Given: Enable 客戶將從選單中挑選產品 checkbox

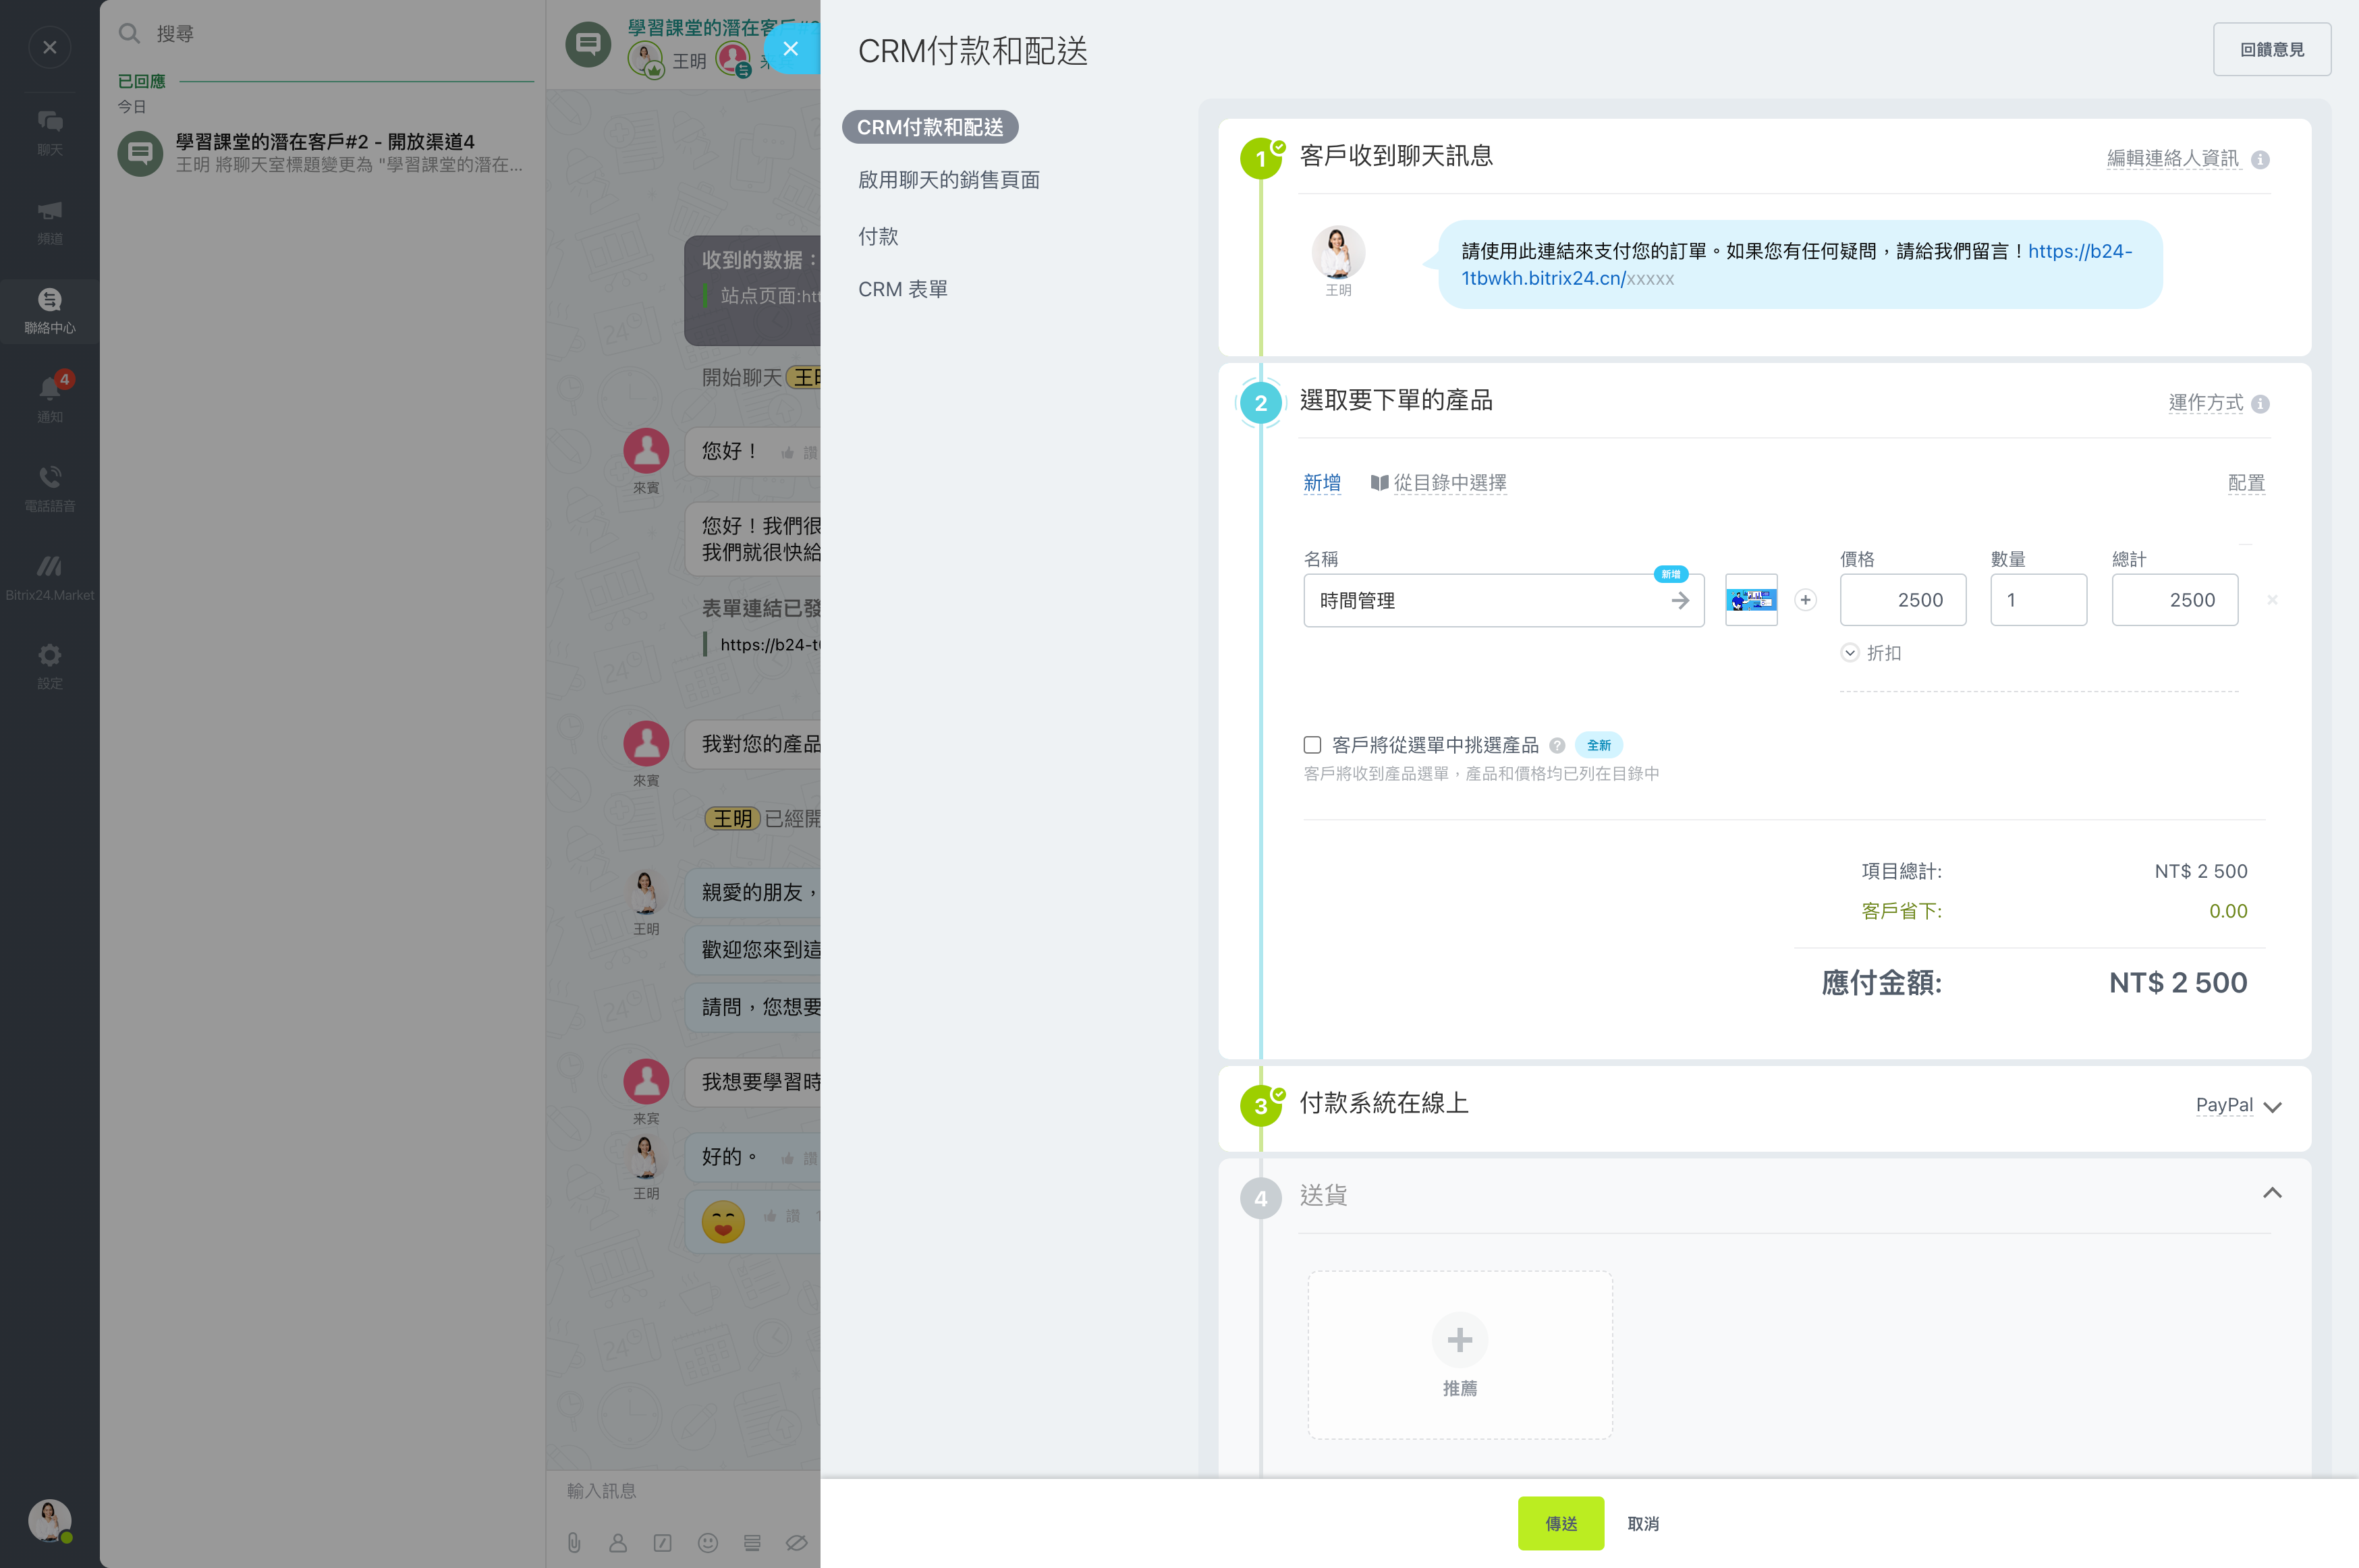Looking at the screenshot, I should pos(1312,745).
